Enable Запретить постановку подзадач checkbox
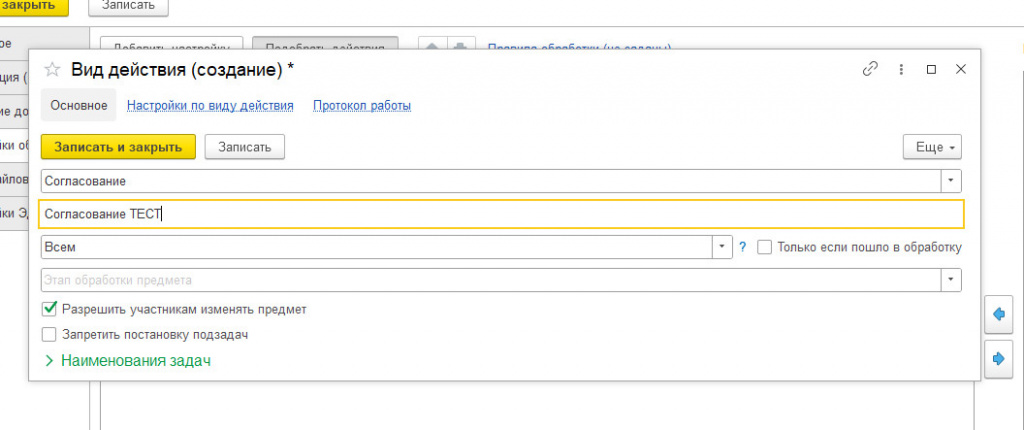The image size is (1024, 430). pyautogui.click(x=49, y=335)
